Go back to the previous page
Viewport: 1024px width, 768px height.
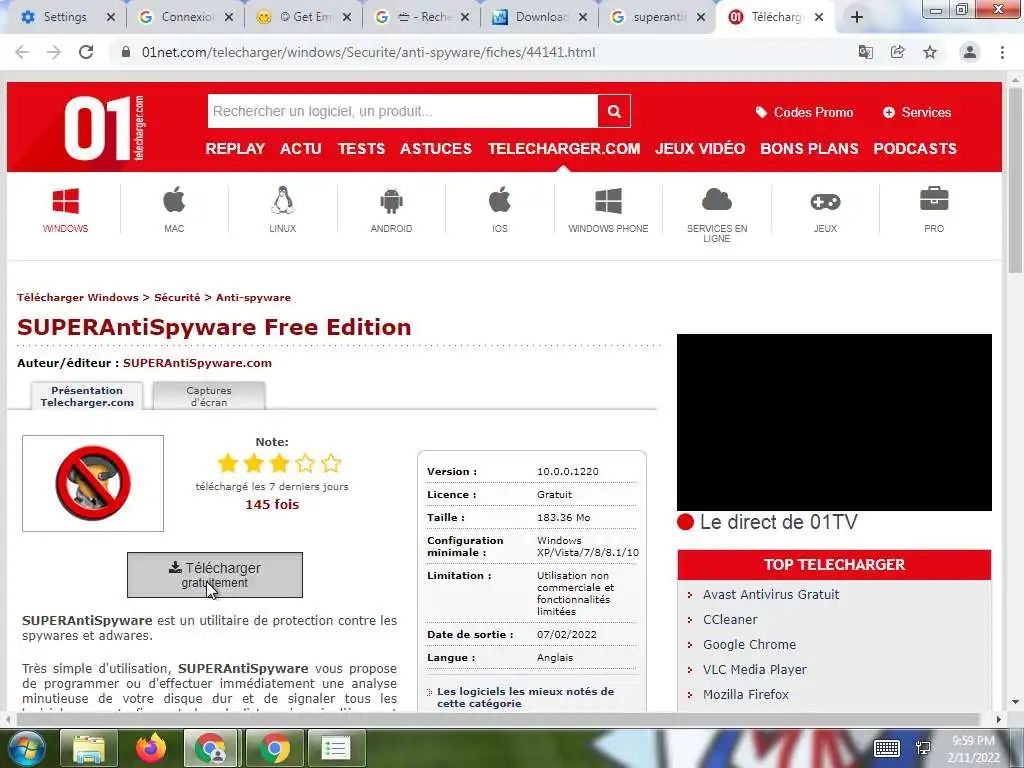(22, 52)
